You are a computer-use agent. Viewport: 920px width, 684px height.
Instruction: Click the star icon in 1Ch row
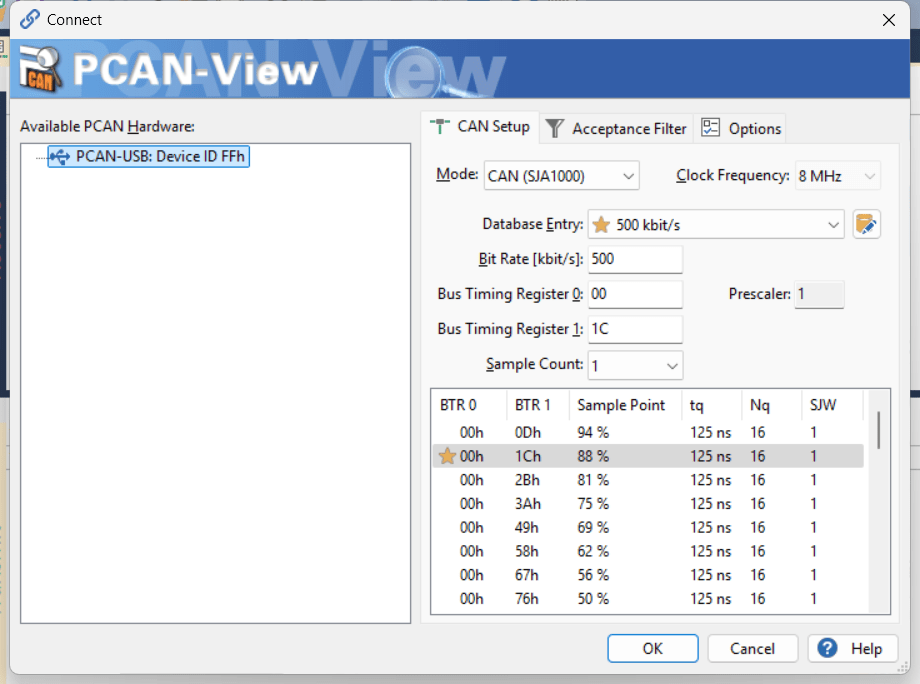tap(447, 456)
